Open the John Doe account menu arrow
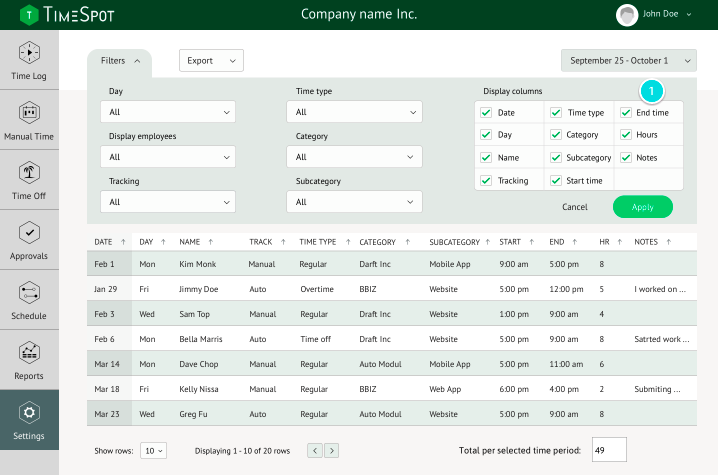This screenshot has width=718, height=475. [689, 15]
